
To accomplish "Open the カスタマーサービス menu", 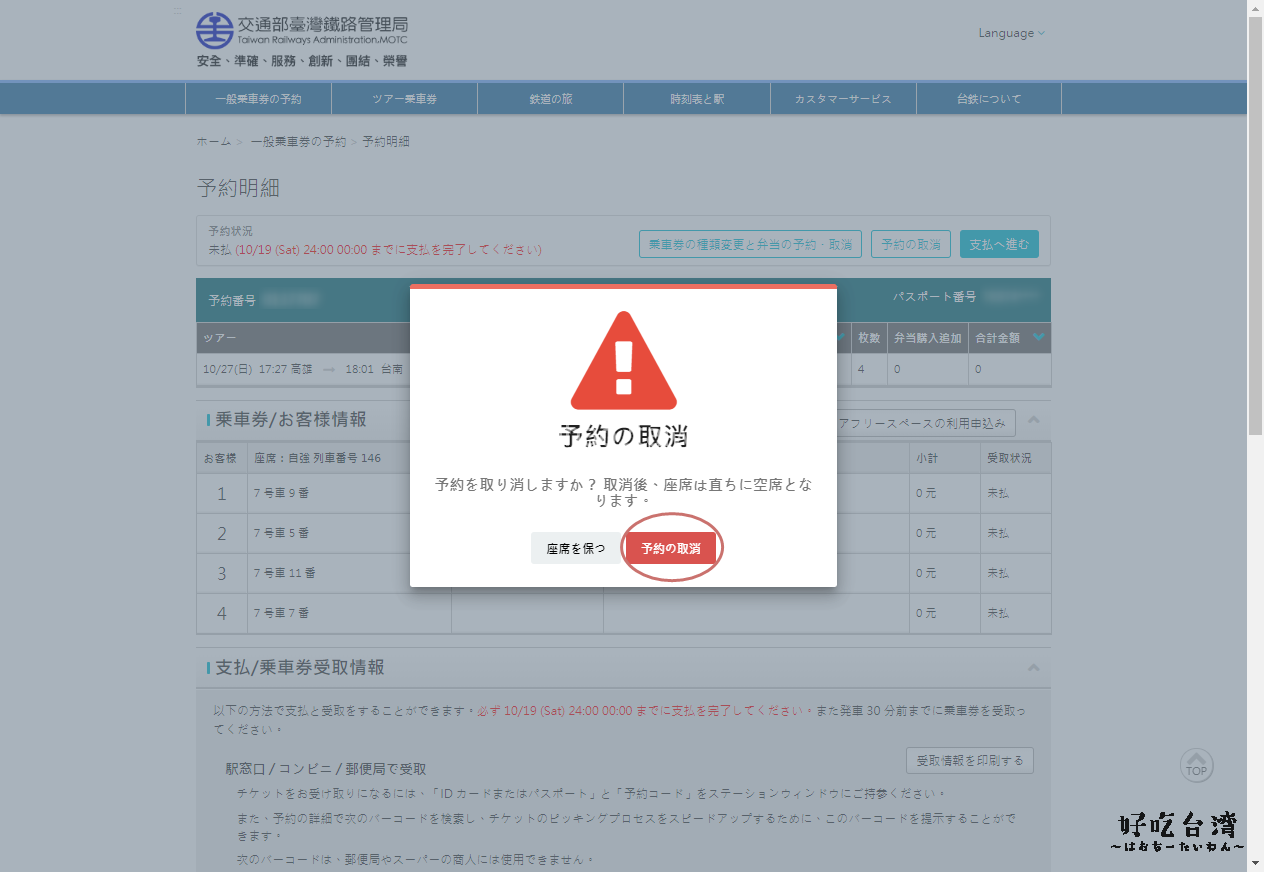I will [x=842, y=99].
